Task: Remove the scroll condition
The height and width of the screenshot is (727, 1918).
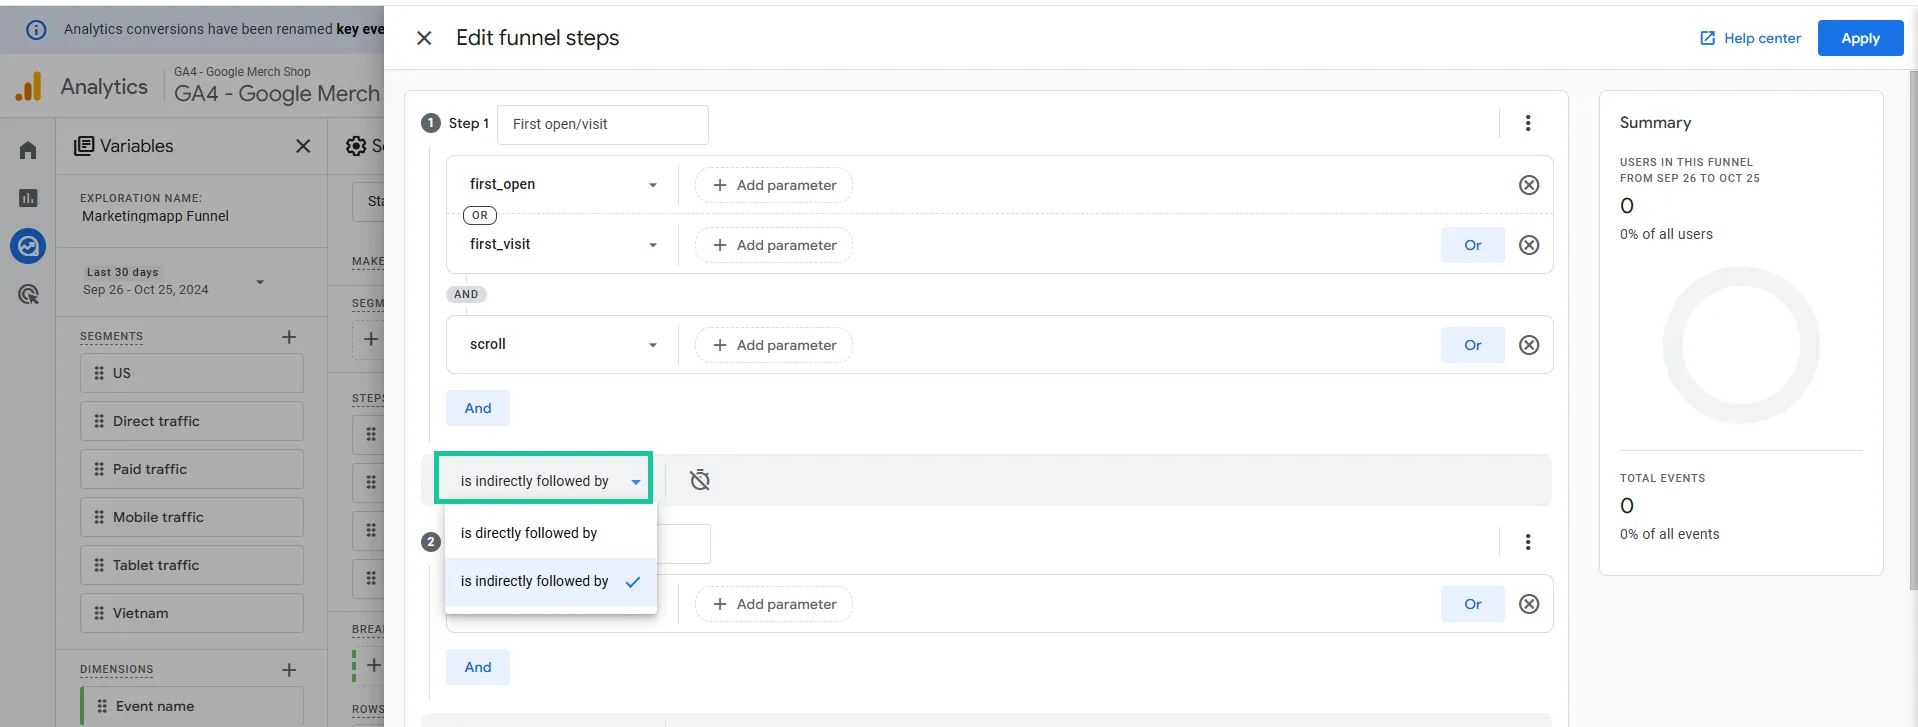Action: tap(1529, 345)
